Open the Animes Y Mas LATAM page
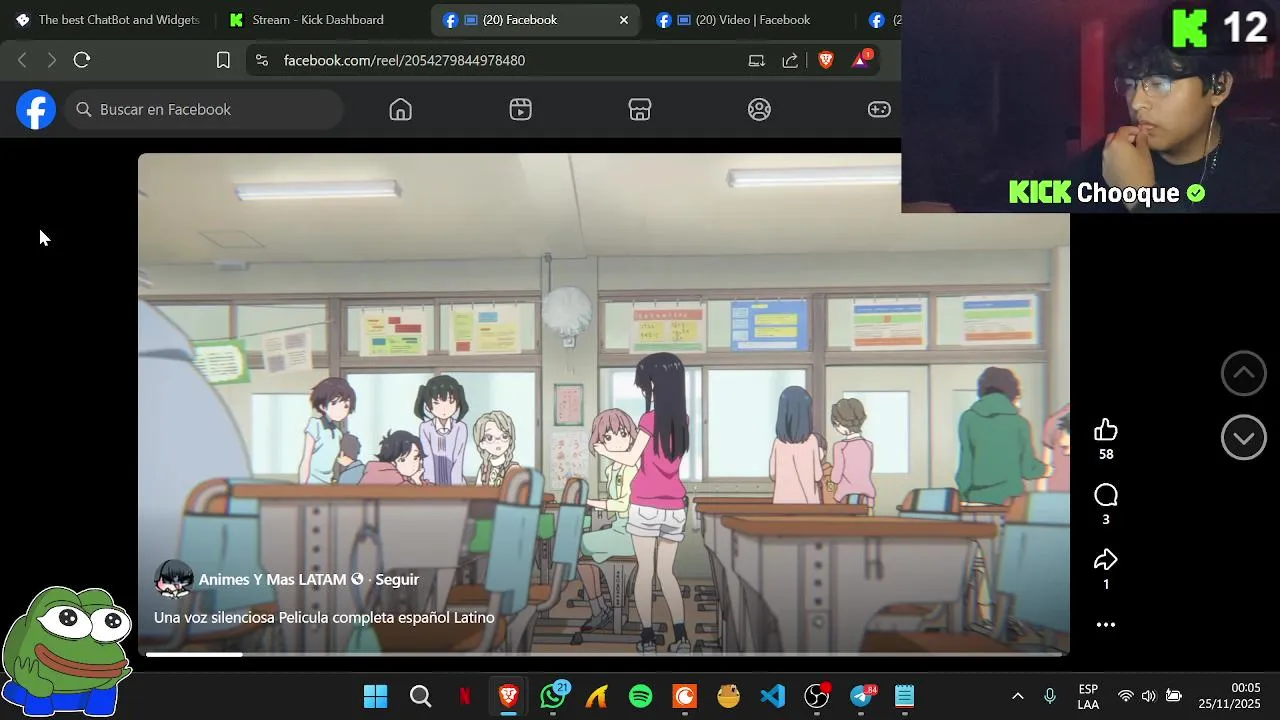Viewport: 1280px width, 720px height. tap(272, 579)
